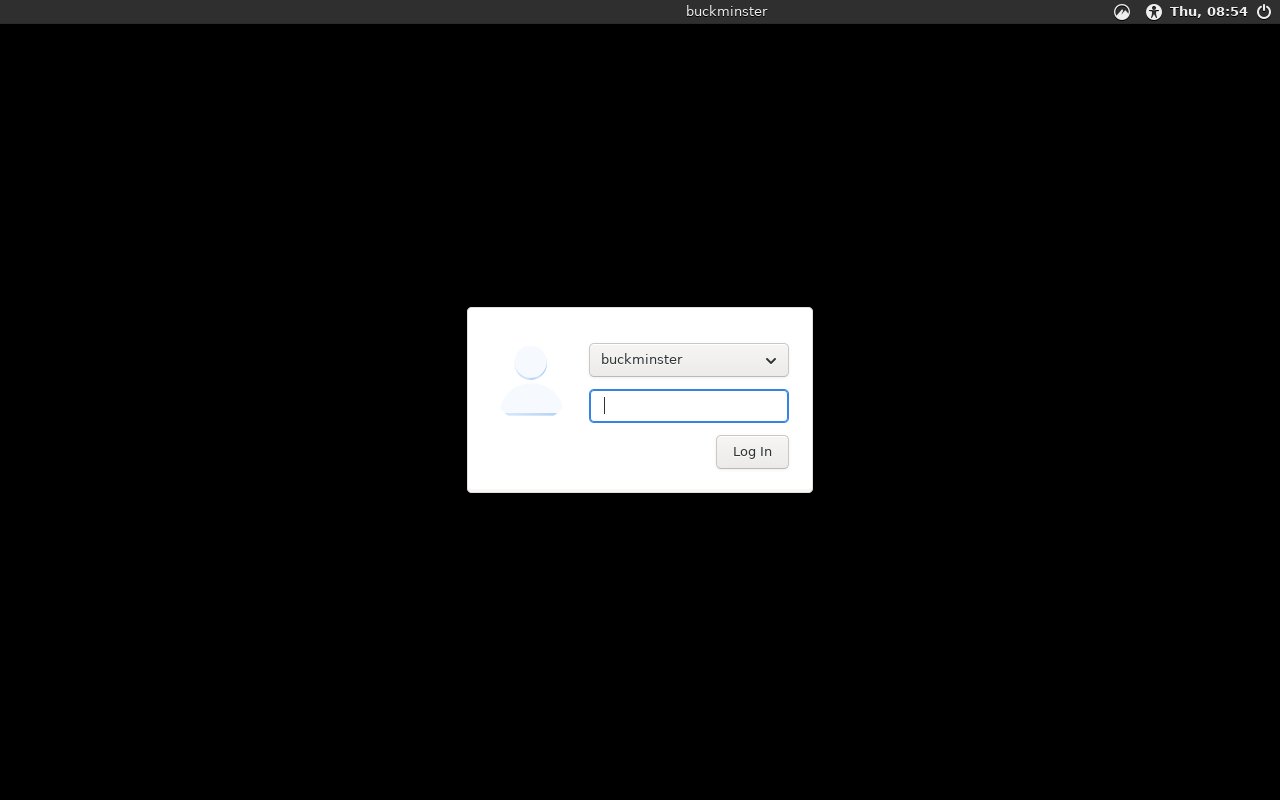Click inside the empty password box
This screenshot has height=800, width=1280.
(x=700, y=406)
